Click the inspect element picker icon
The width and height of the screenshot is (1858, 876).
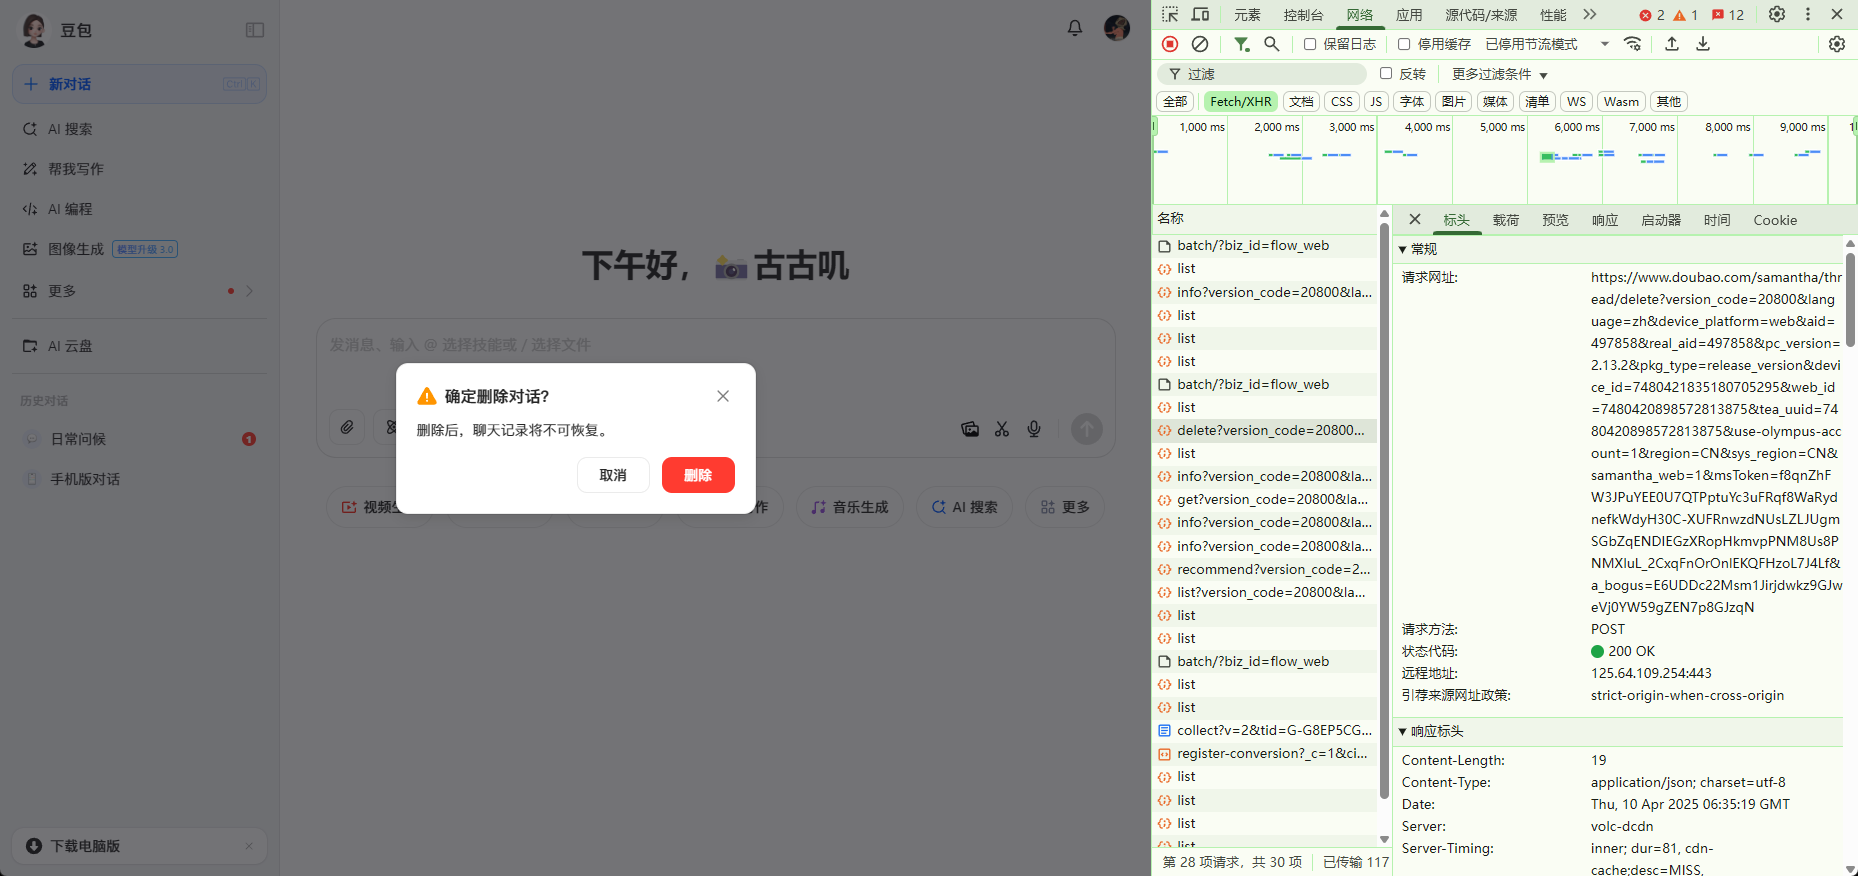click(1170, 14)
